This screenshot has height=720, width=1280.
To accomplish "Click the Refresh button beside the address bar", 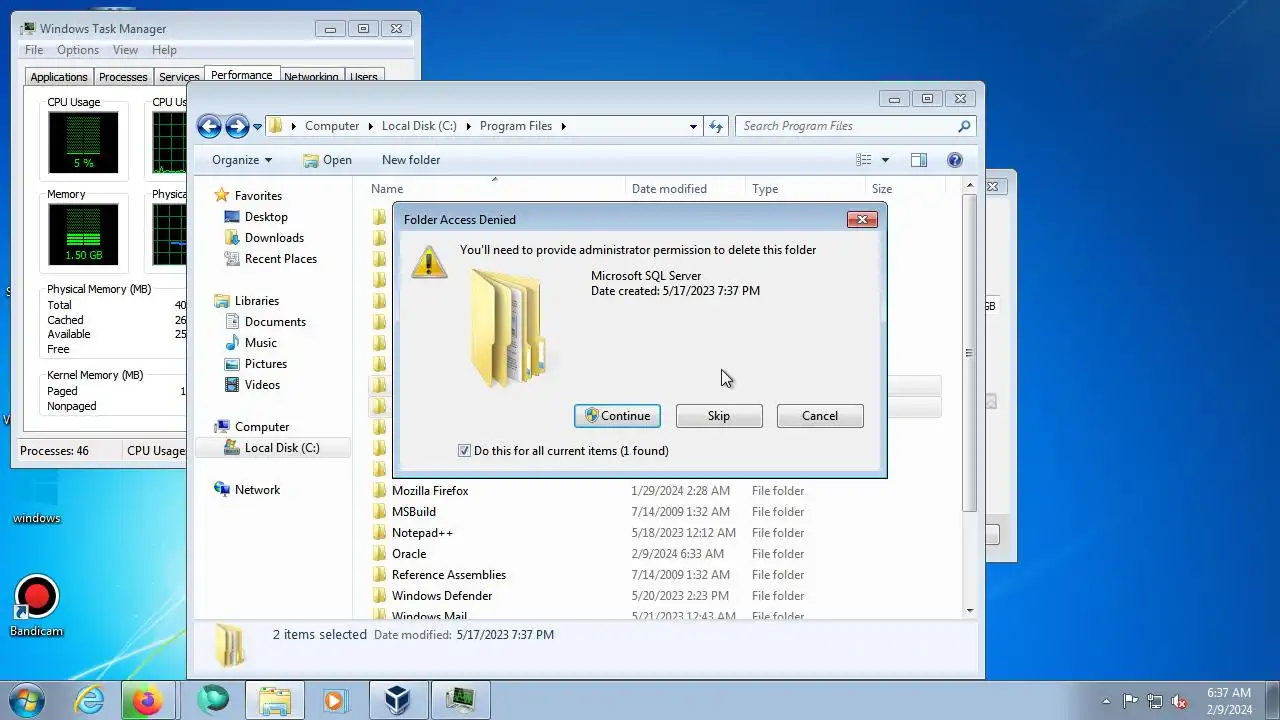I will pos(716,126).
